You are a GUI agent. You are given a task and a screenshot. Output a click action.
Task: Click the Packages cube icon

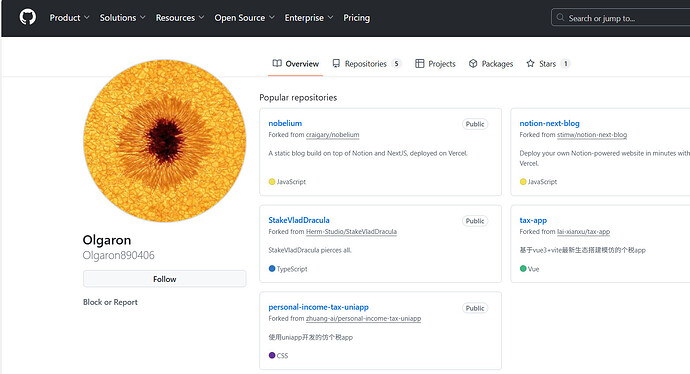tap(473, 63)
